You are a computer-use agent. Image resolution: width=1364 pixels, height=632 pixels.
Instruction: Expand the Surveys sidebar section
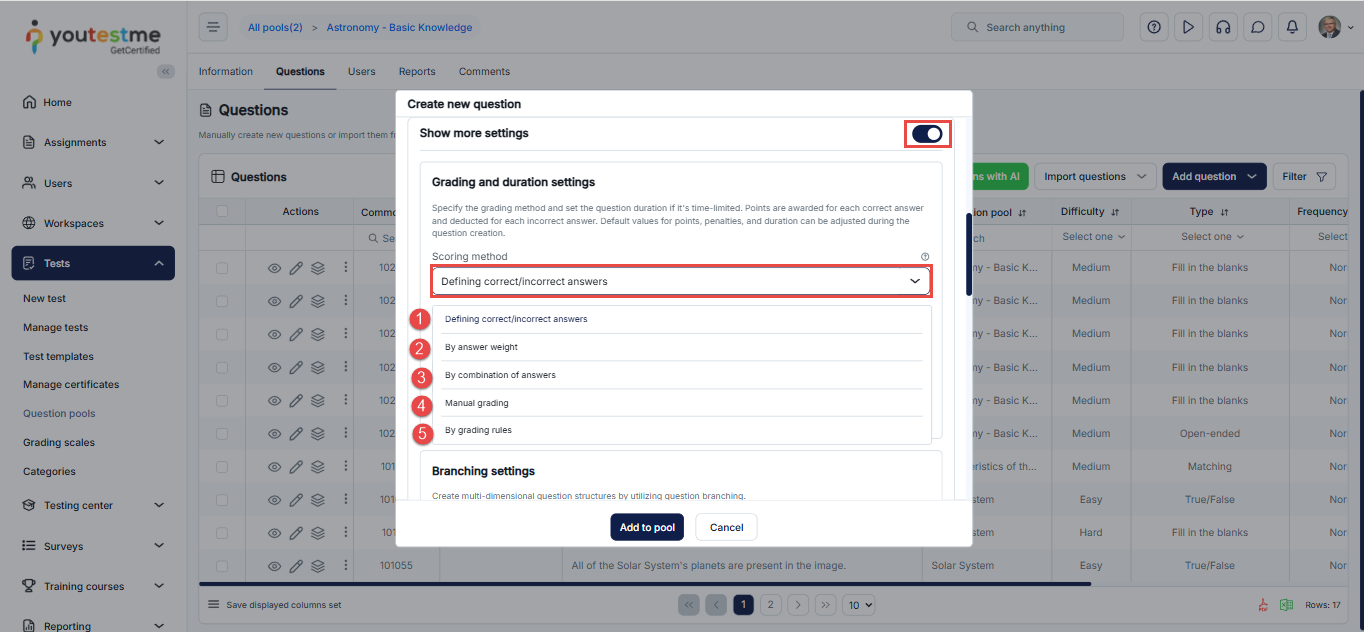click(93, 546)
